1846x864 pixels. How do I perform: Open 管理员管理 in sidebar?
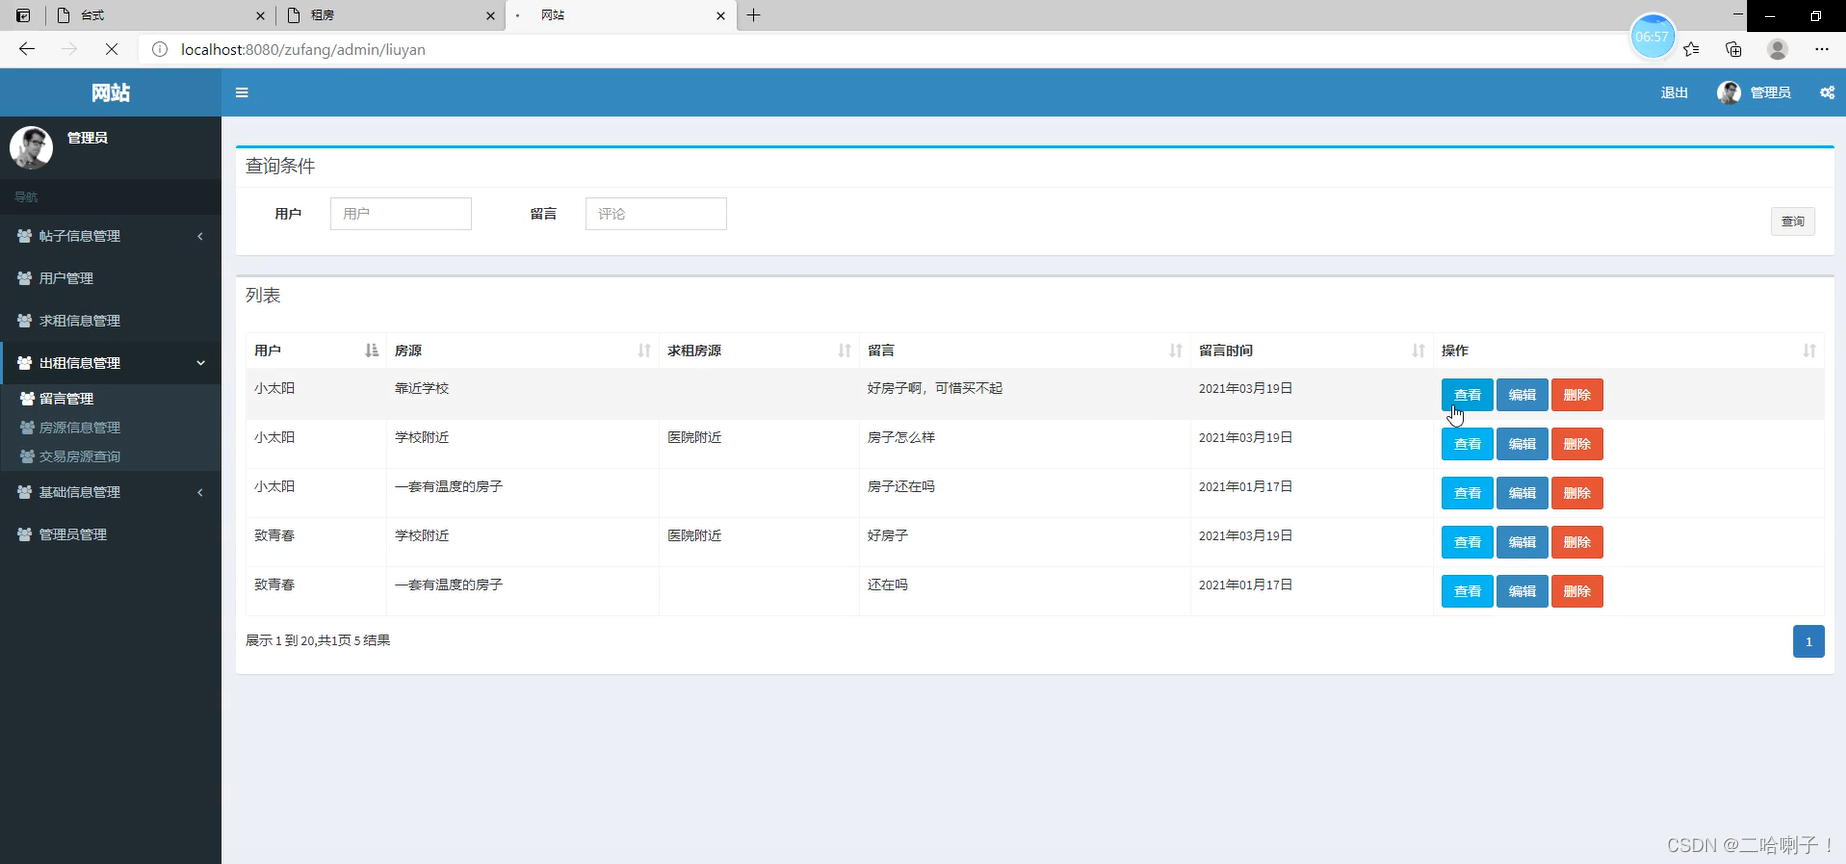click(110, 535)
